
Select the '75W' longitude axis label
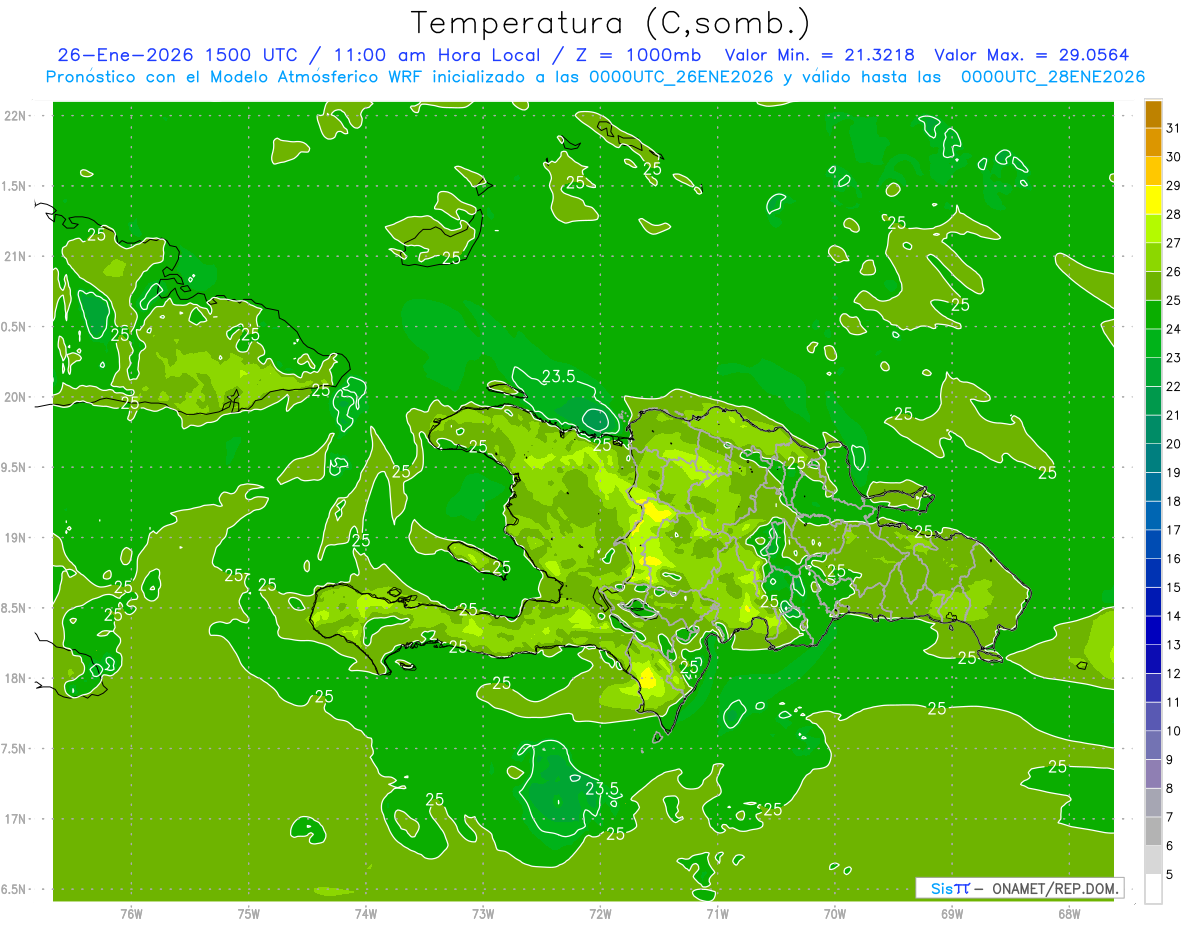click(248, 914)
